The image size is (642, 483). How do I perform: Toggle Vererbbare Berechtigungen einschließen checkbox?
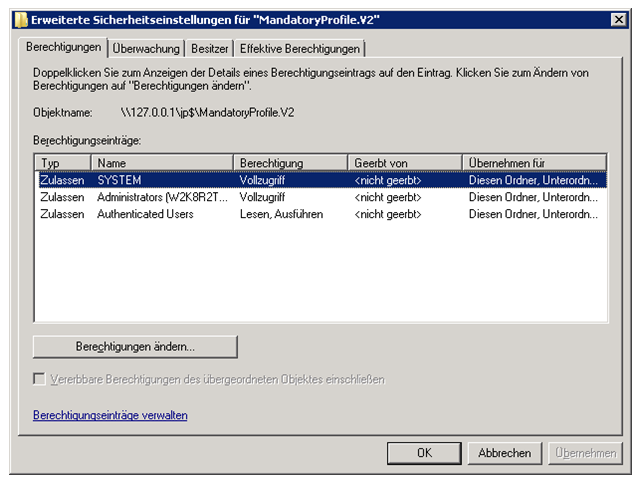pos(40,380)
